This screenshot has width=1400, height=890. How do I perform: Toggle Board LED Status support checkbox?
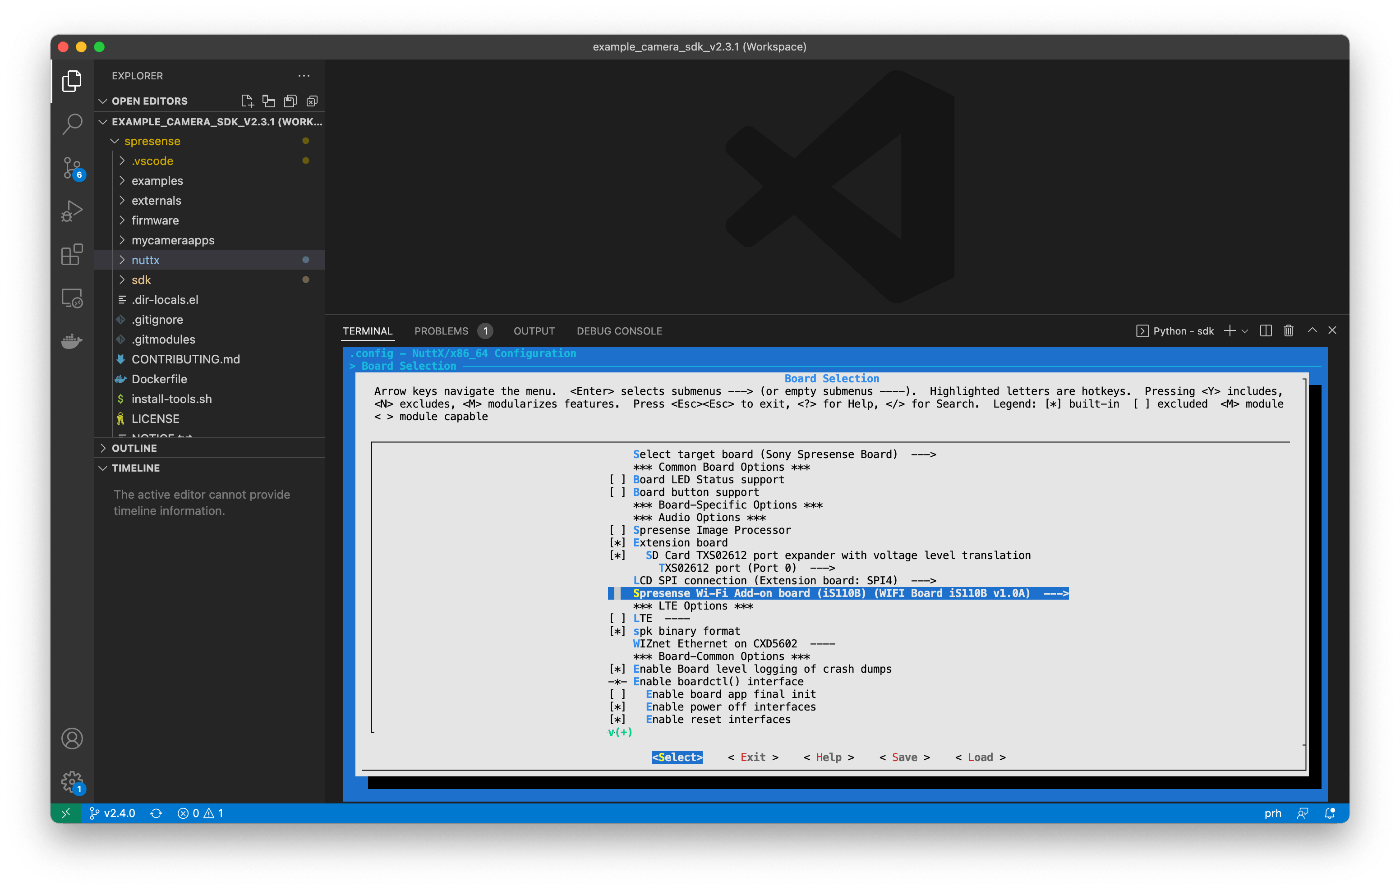(x=618, y=480)
